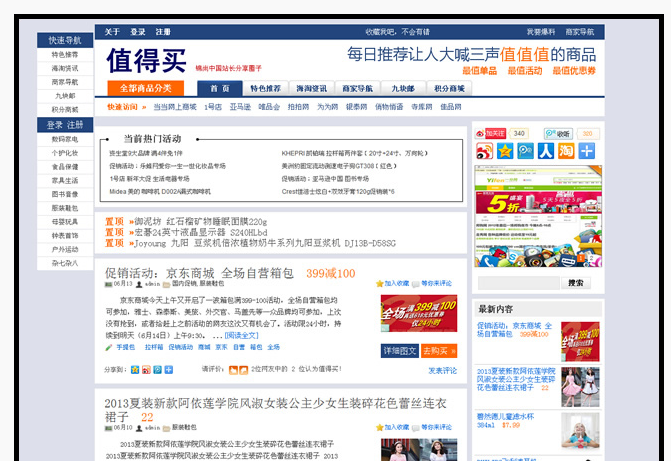The width and height of the screenshot is (671, 461).
Task: Click 加入收藏 star on 京东商城 post
Action: point(392,283)
